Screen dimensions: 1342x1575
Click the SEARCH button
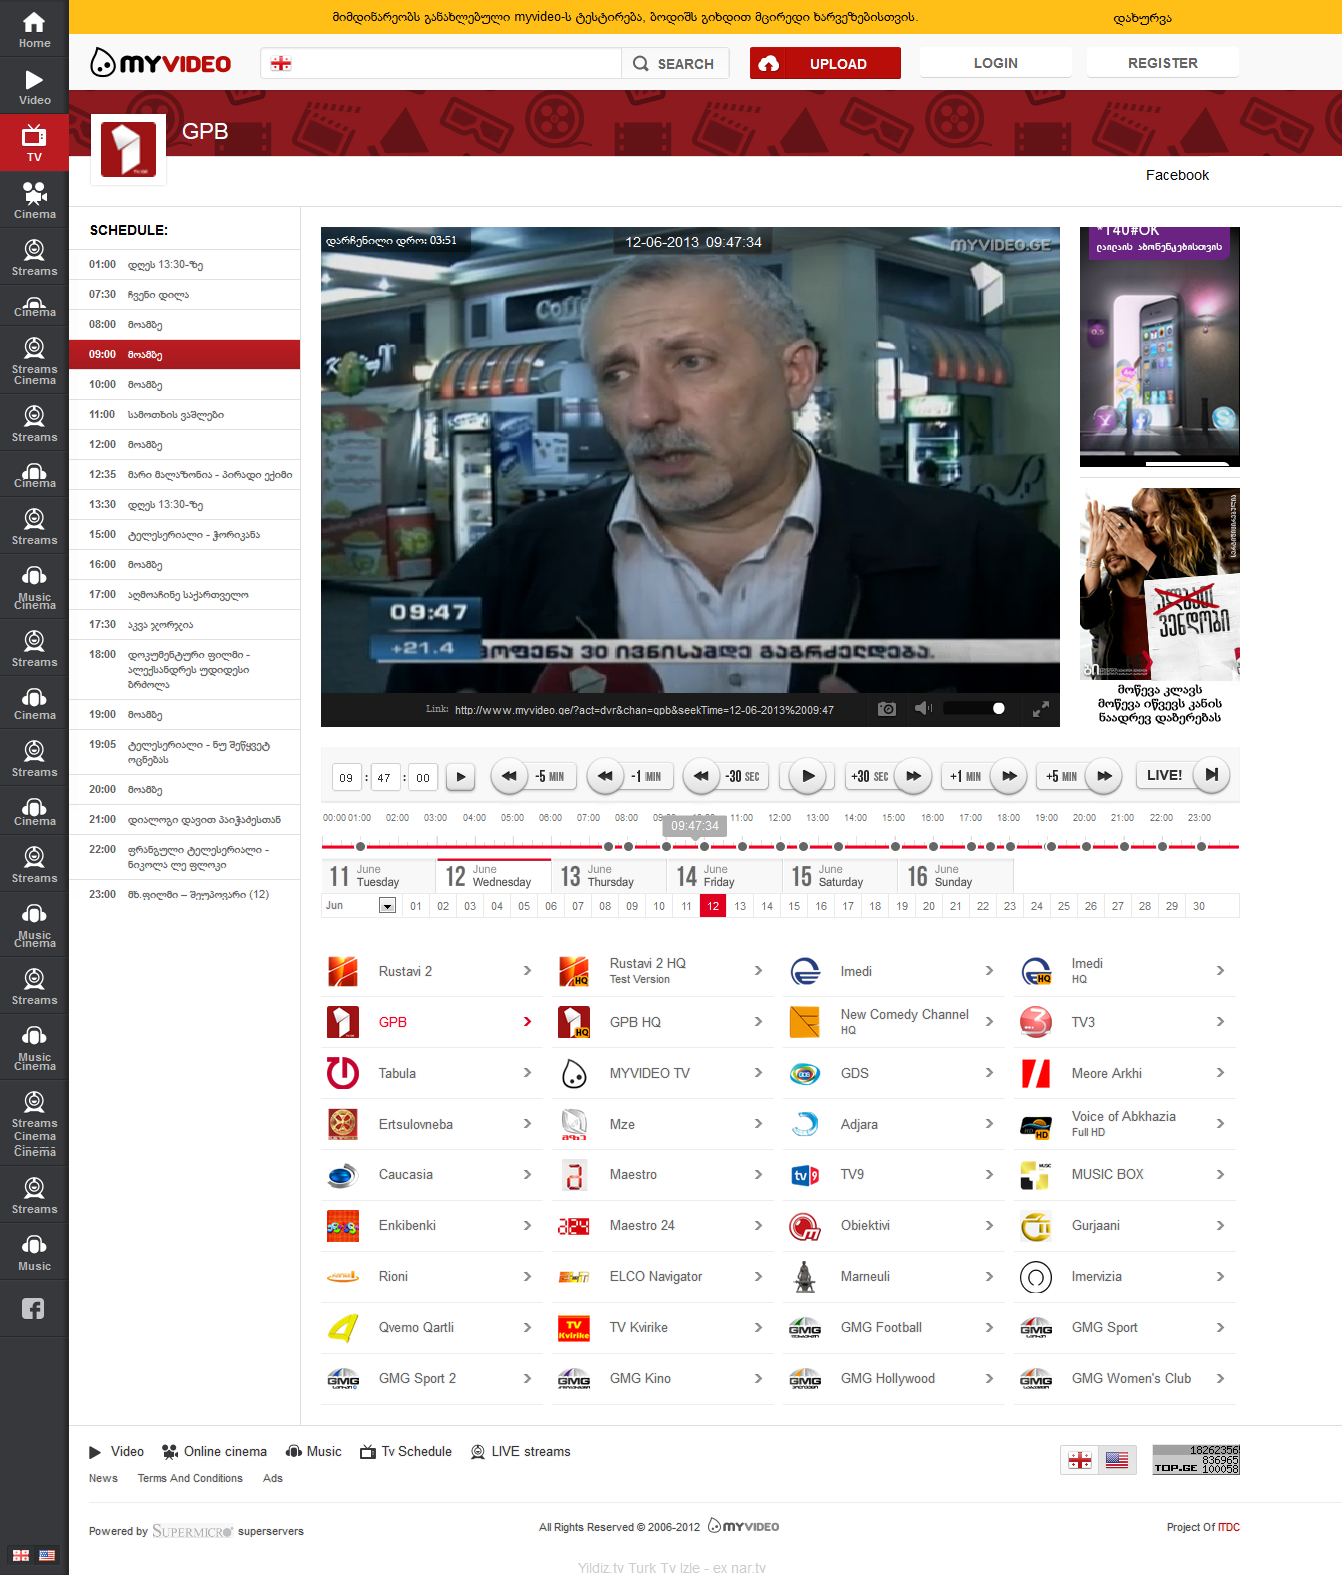point(675,63)
